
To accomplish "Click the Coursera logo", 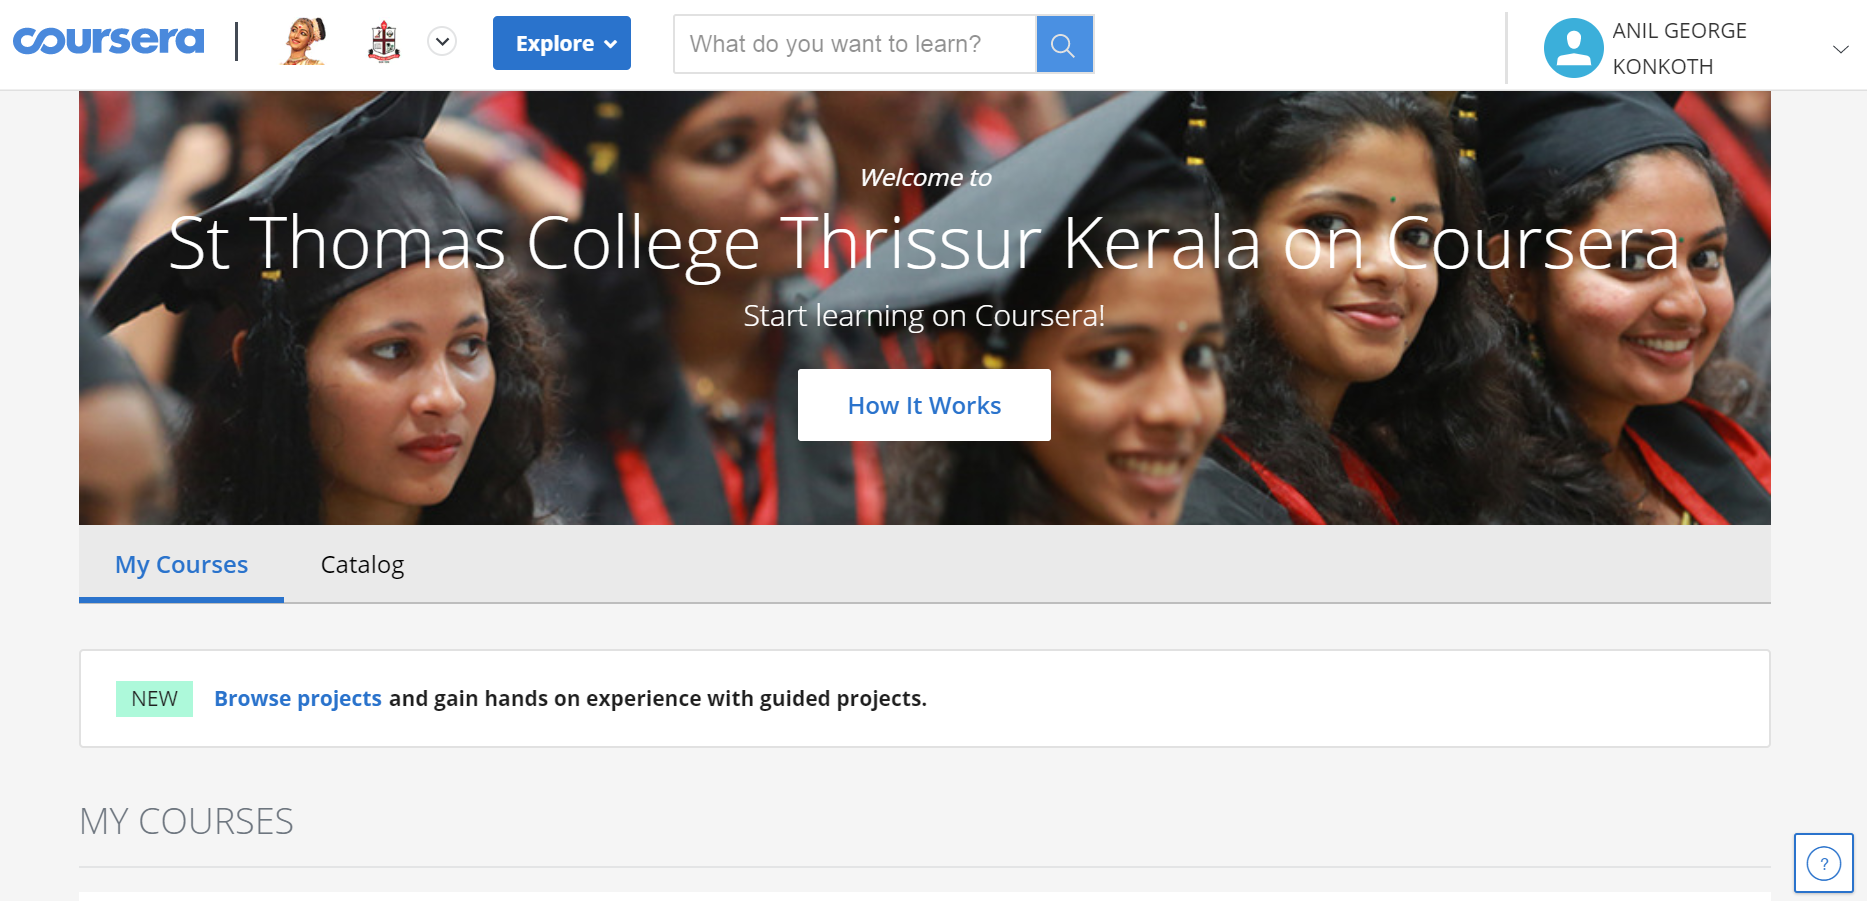I will coord(108,41).
